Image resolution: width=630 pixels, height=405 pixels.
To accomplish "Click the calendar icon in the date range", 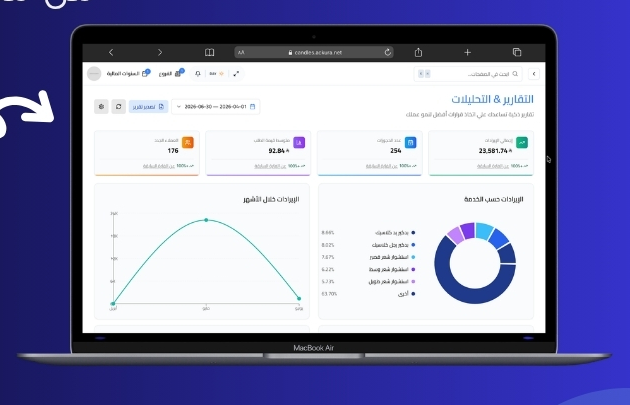I will coord(252,106).
